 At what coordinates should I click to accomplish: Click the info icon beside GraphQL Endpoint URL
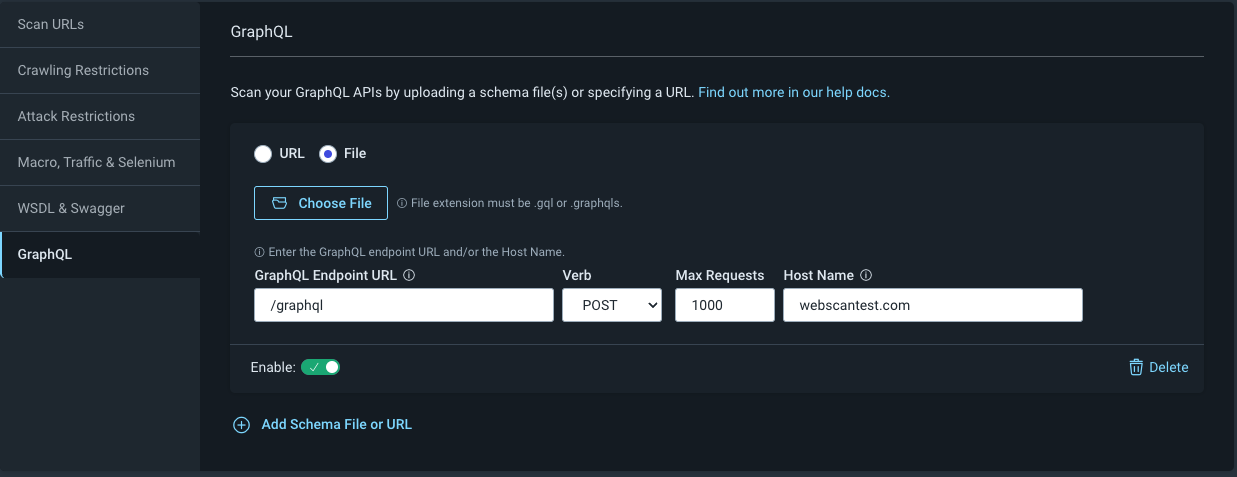pyautogui.click(x=409, y=275)
